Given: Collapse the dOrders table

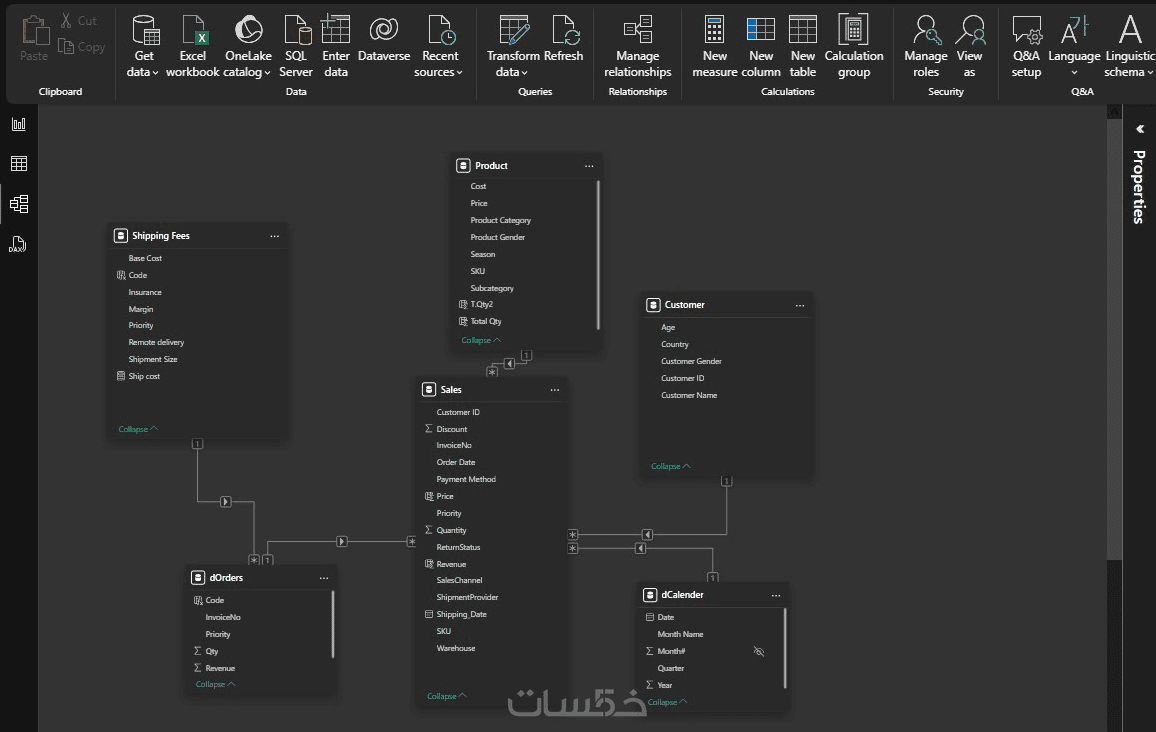Looking at the screenshot, I should click(x=215, y=684).
